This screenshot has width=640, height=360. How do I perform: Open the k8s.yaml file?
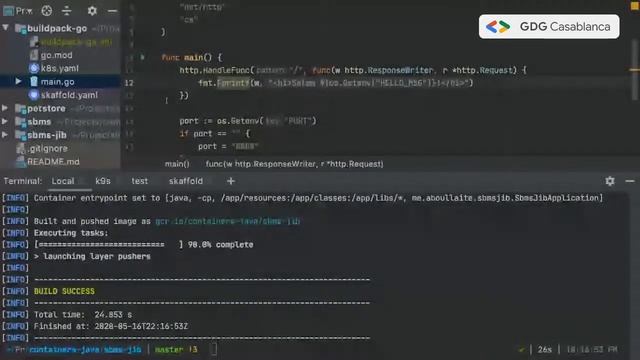coord(60,68)
